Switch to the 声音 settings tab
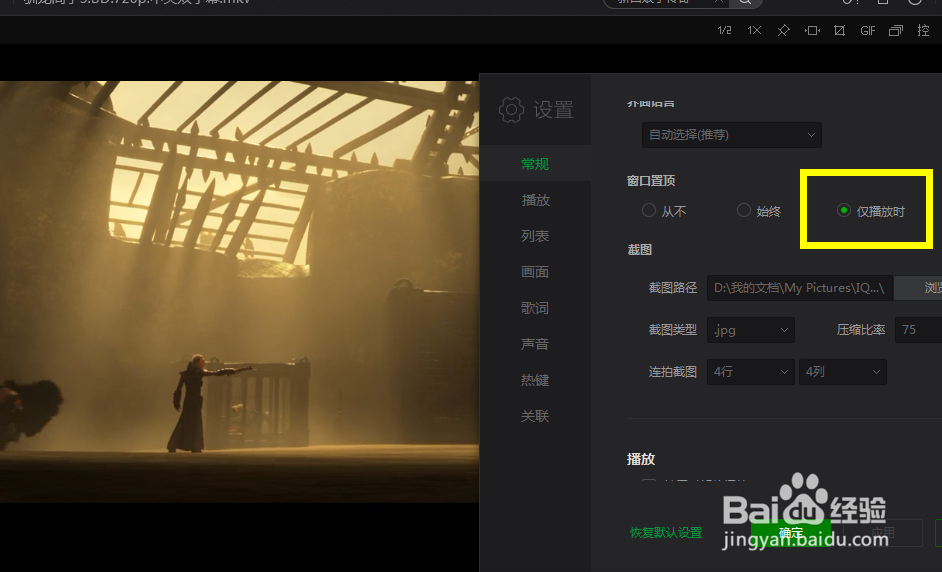The height and width of the screenshot is (572, 942). [535, 344]
